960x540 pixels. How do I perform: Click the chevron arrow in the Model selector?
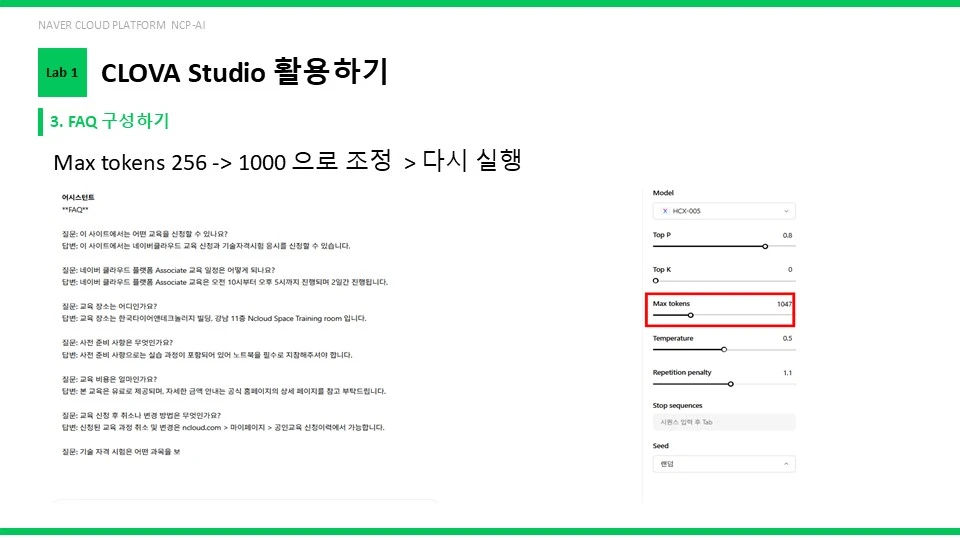[786, 211]
